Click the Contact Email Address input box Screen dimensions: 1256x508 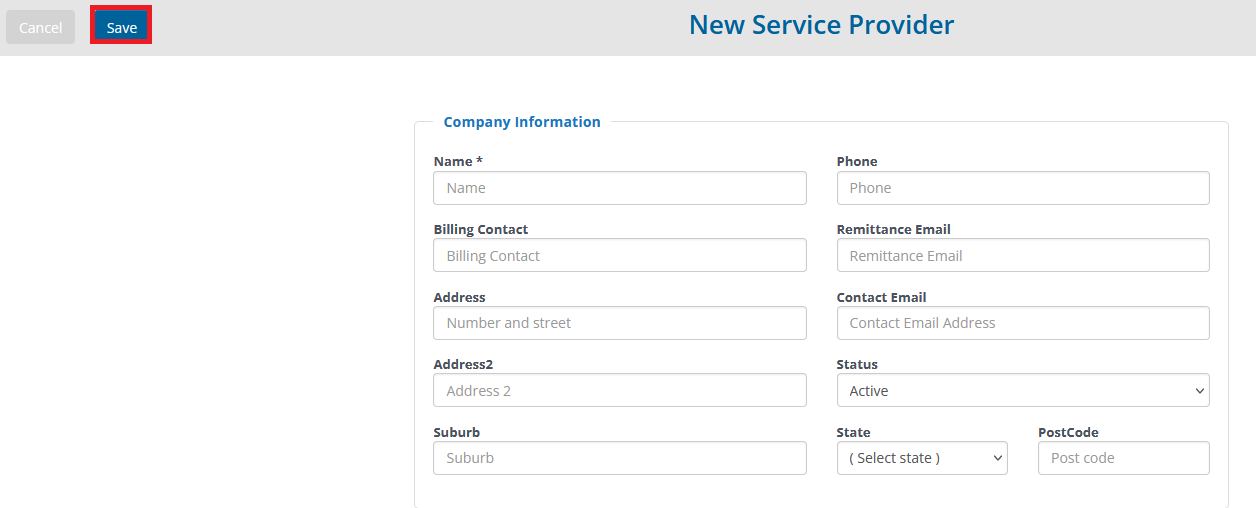tap(1023, 323)
